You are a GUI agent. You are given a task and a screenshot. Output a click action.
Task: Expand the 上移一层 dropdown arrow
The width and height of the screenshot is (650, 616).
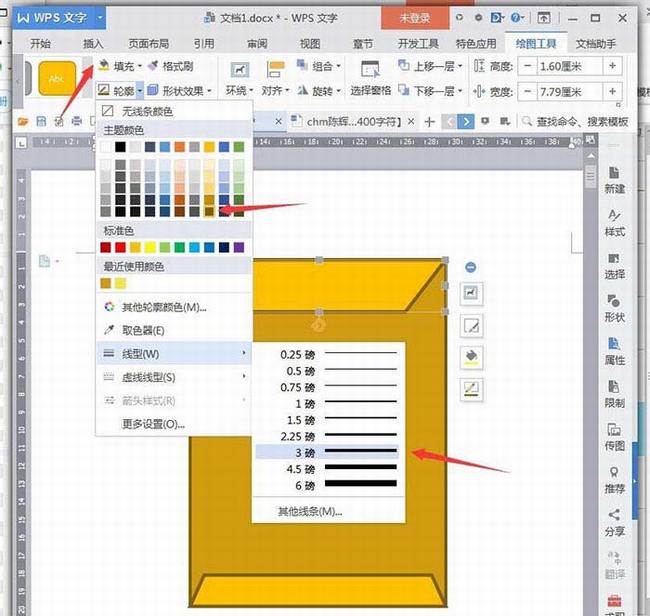pyautogui.click(x=460, y=66)
